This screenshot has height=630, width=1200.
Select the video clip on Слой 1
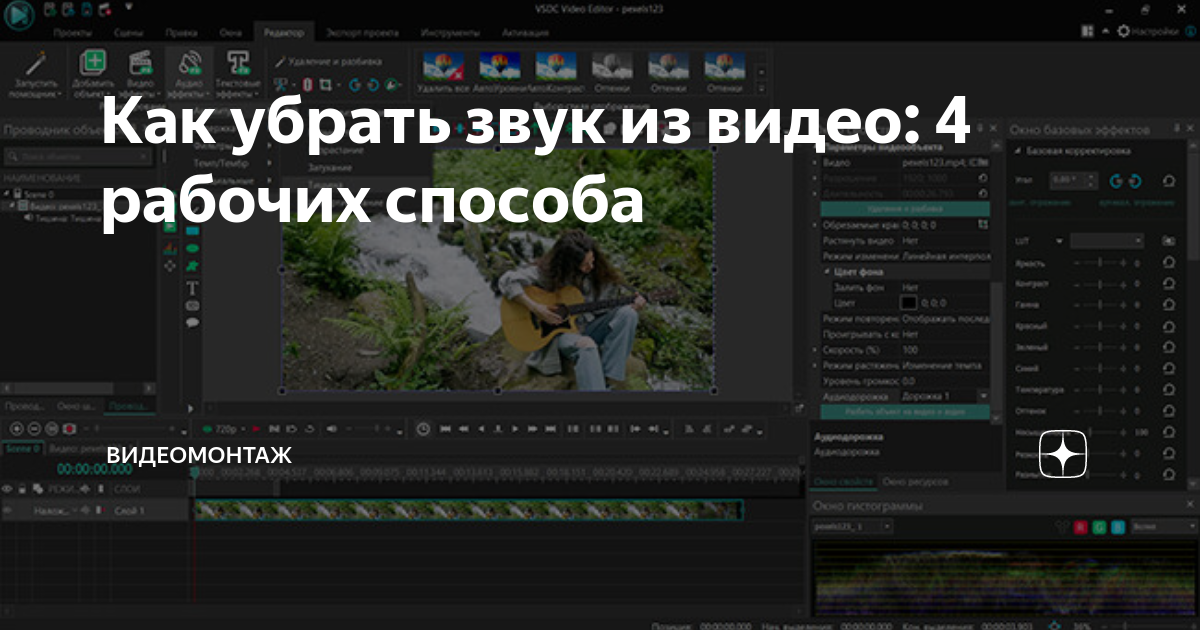(x=468, y=511)
